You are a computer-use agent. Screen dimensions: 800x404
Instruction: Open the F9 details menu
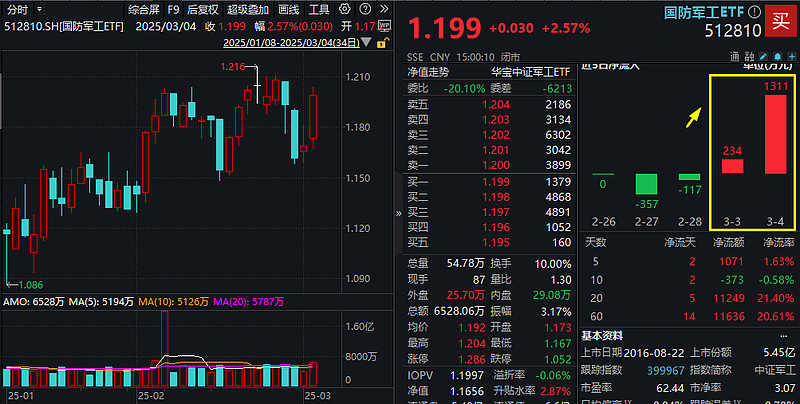tap(173, 10)
